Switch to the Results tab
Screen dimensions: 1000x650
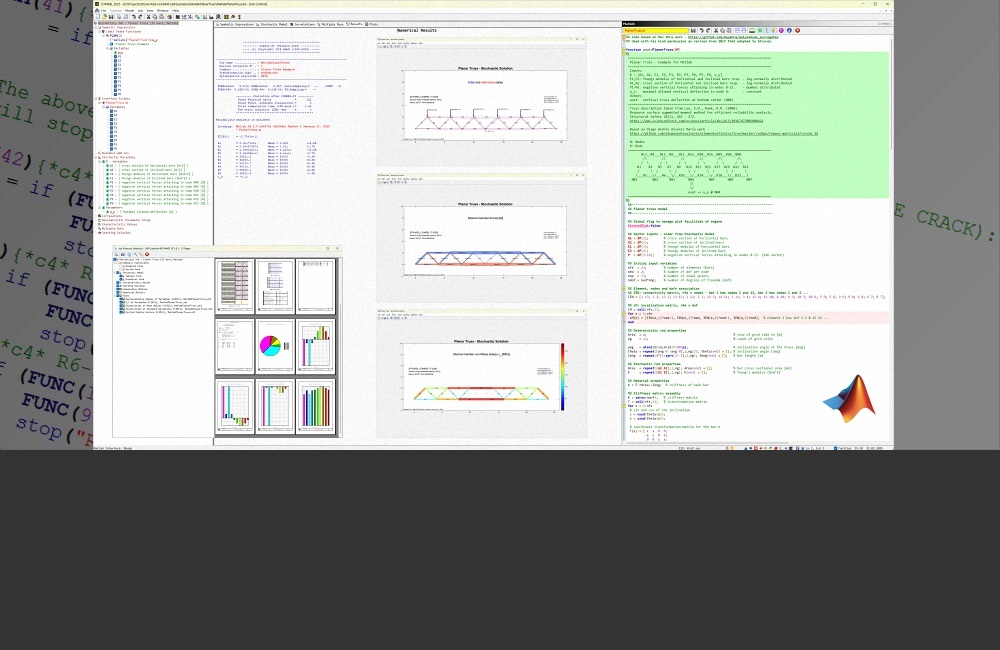click(355, 24)
